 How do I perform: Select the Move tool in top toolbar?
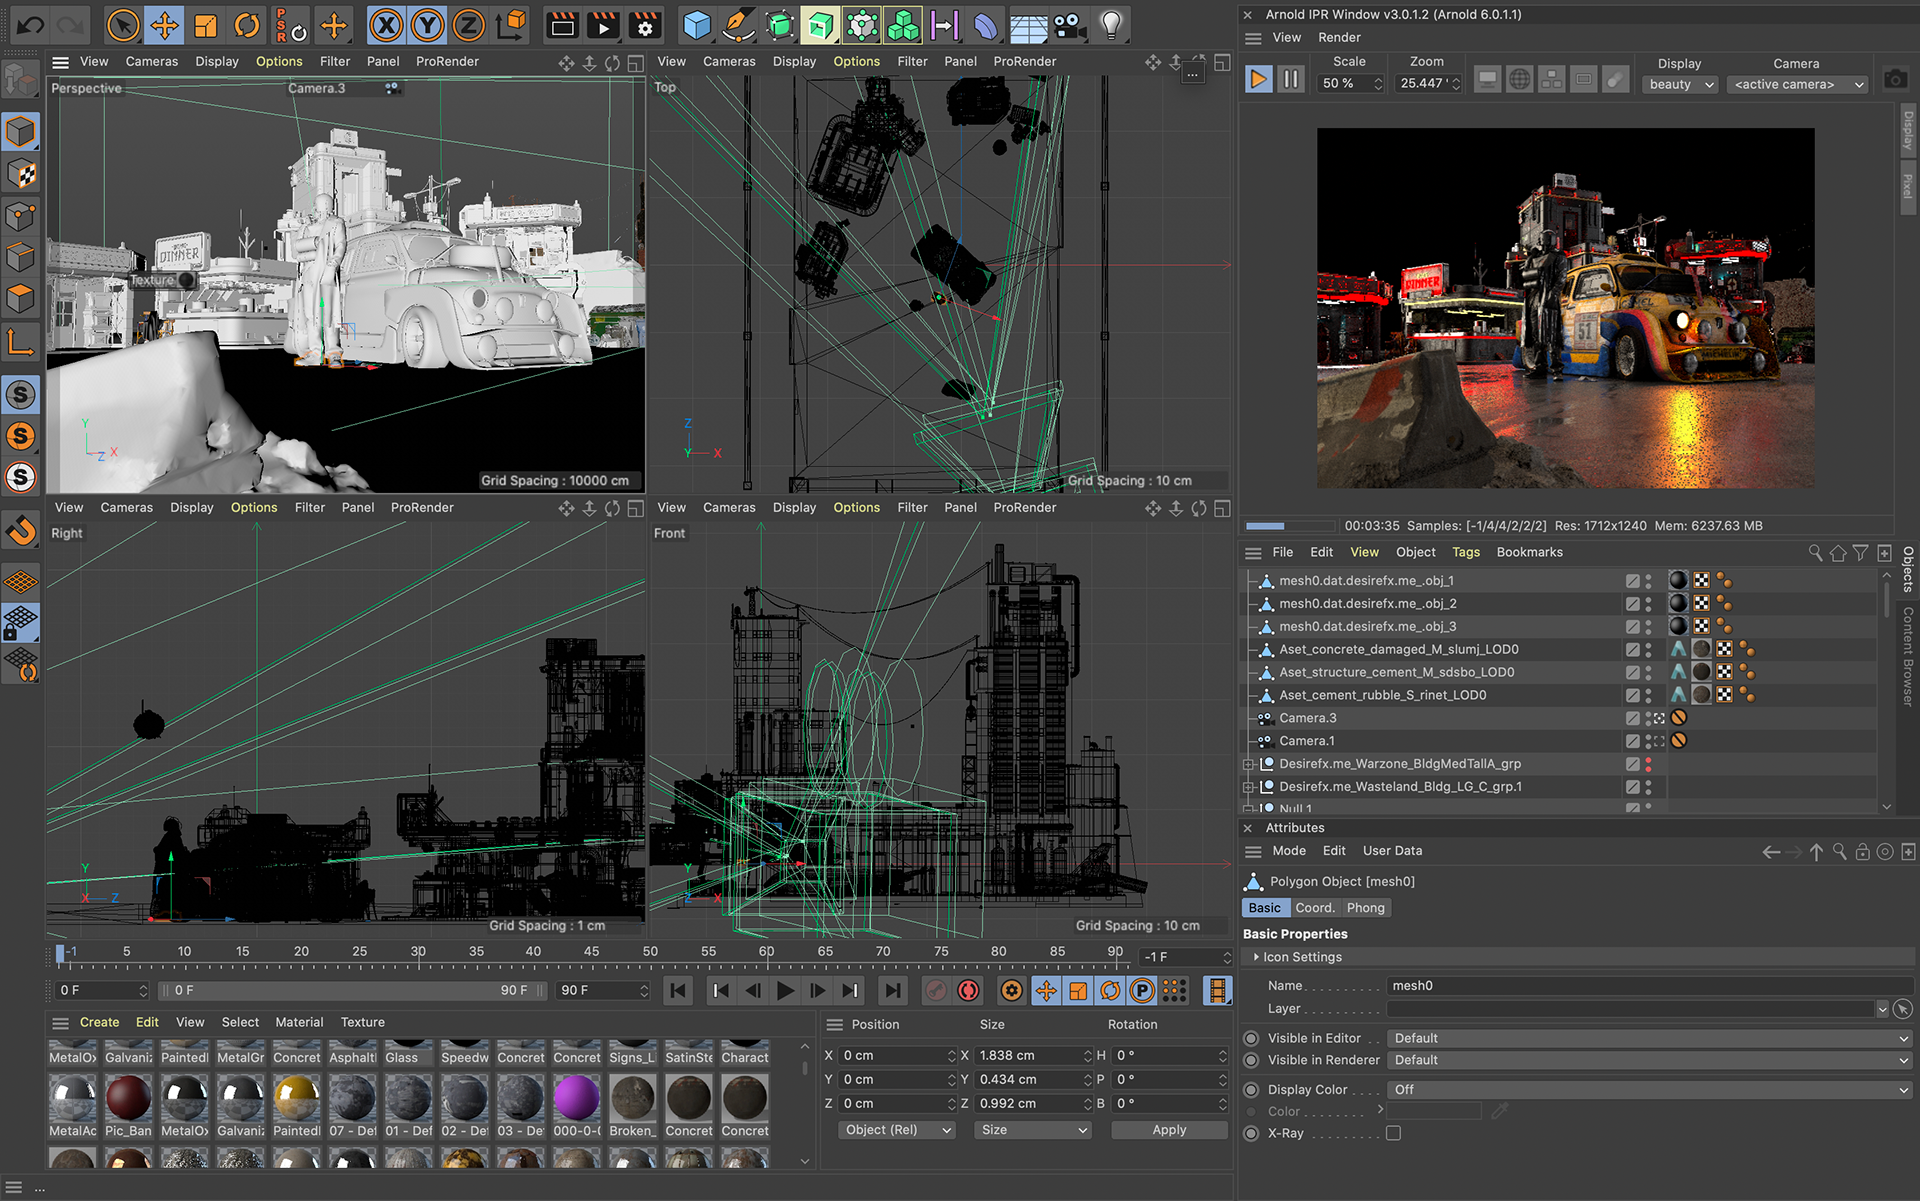(x=164, y=25)
